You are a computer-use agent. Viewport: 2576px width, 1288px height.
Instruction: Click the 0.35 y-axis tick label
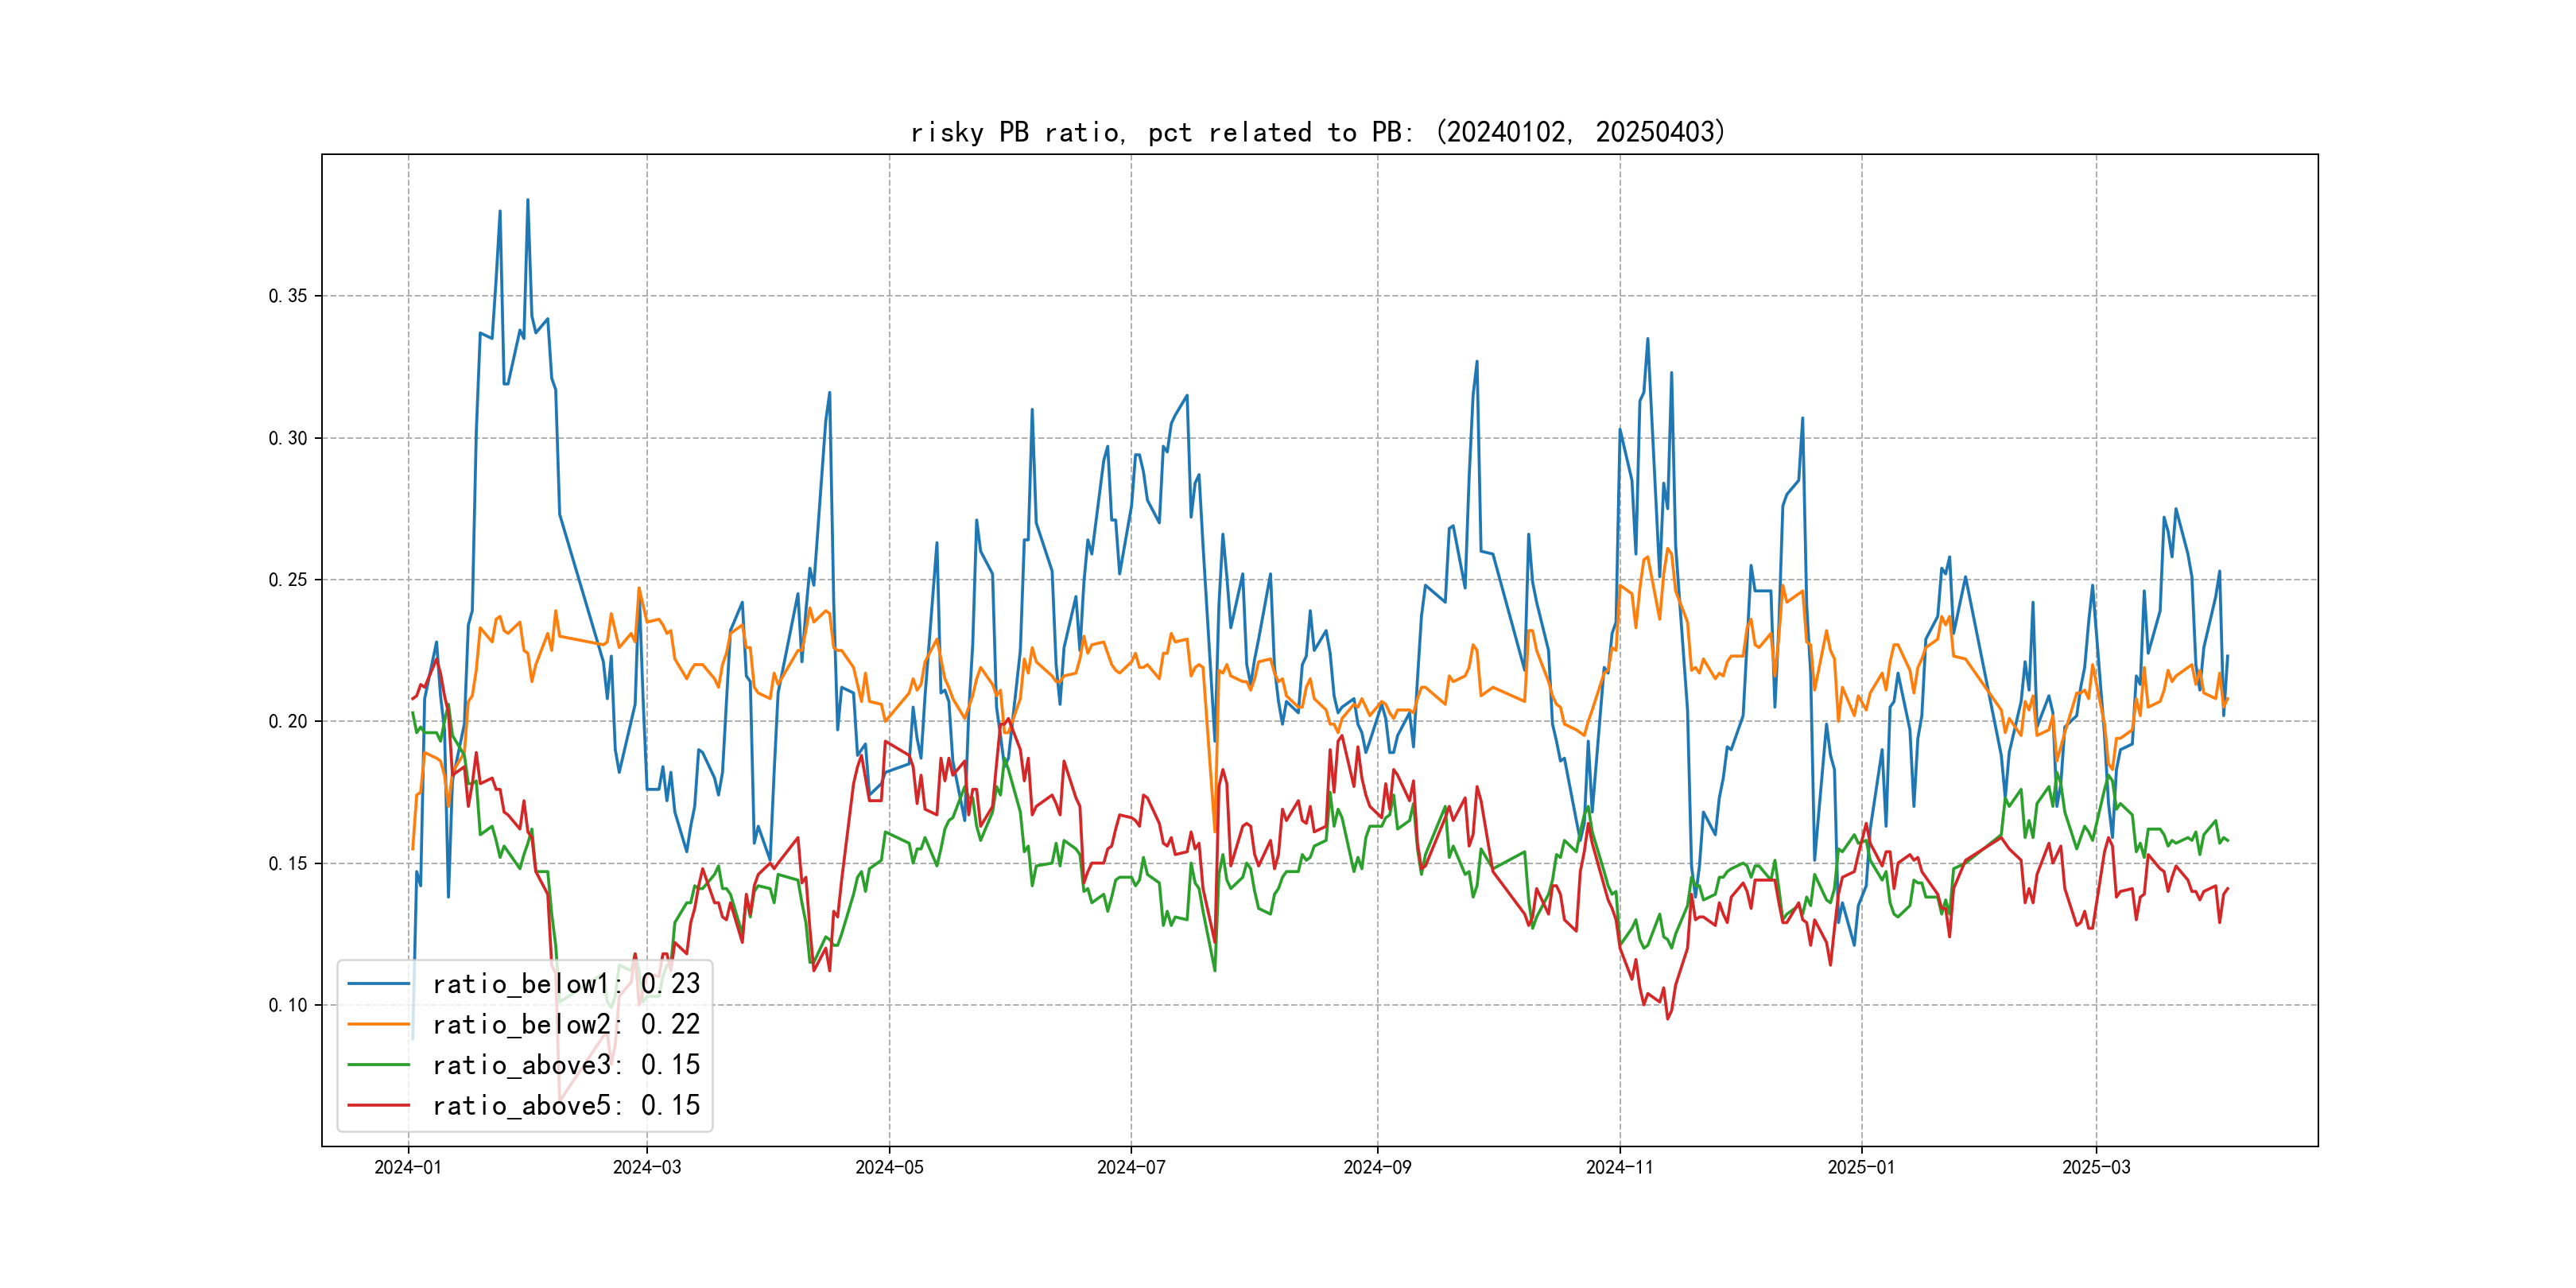pos(288,296)
